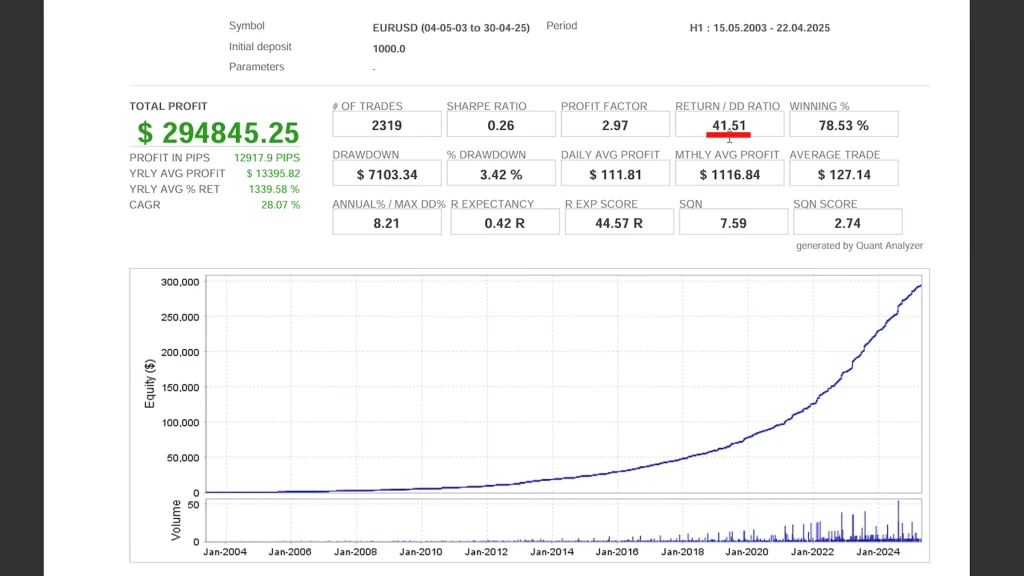Click the Sharpe Ratio value 0.26

pos(500,125)
